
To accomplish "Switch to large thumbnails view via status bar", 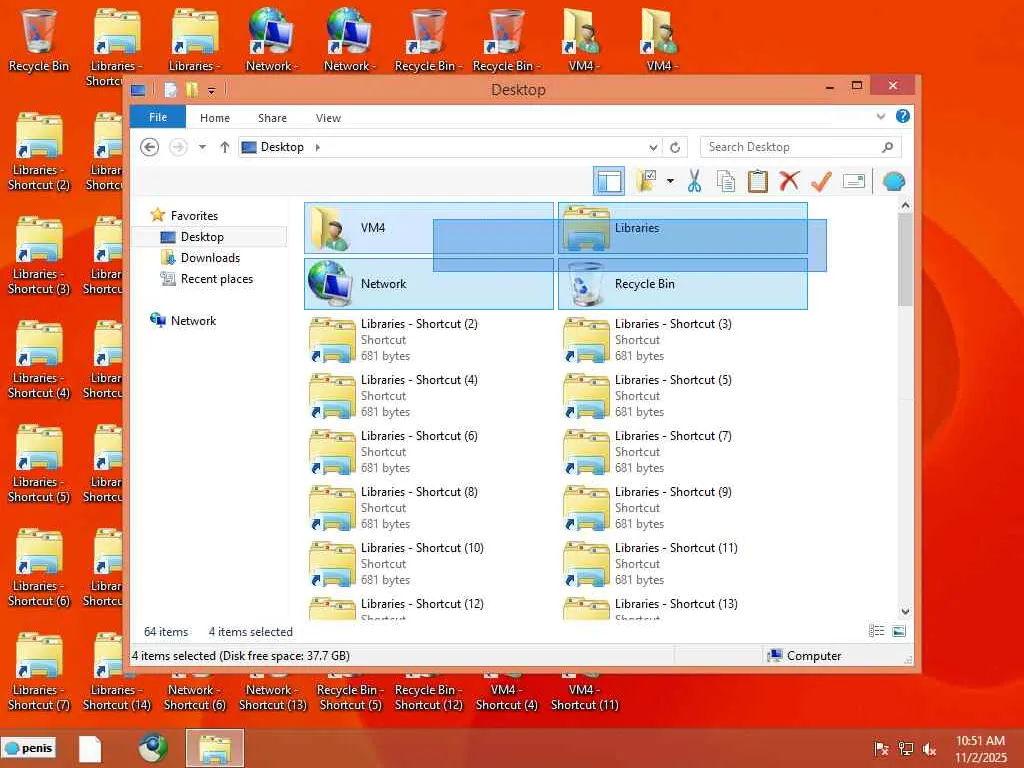I will 899,631.
